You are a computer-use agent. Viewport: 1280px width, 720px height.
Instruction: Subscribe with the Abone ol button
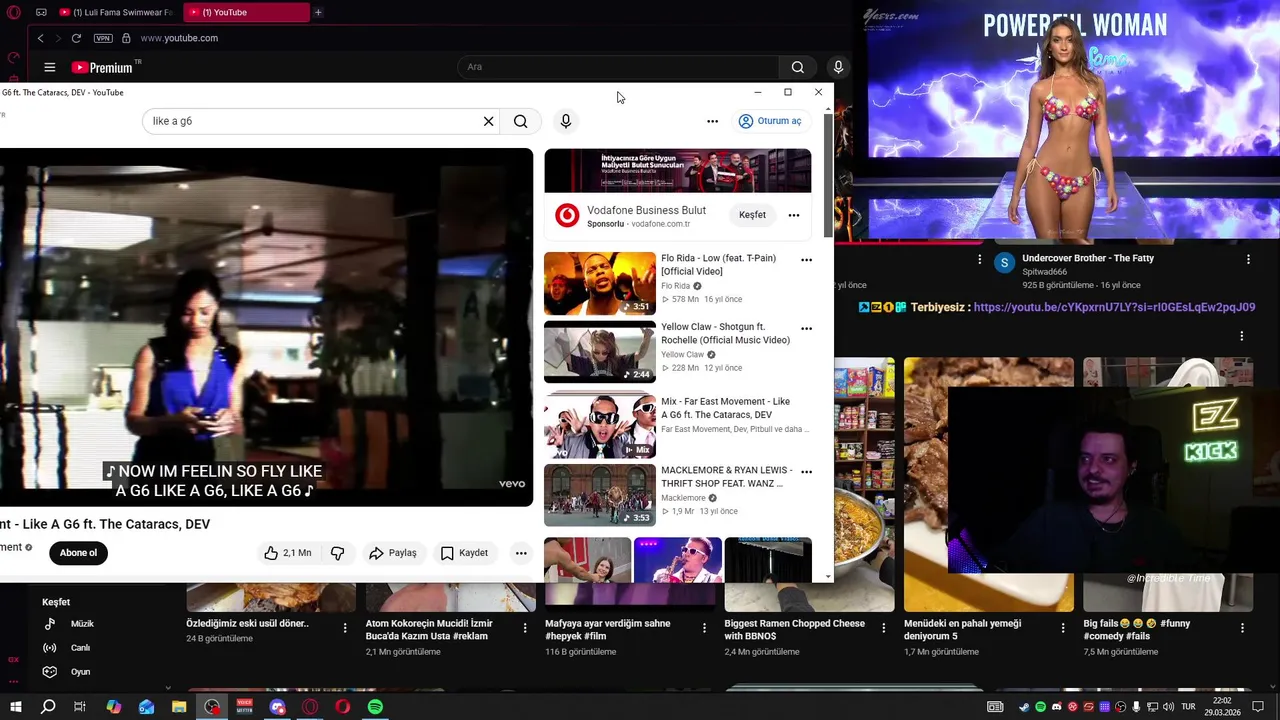(78, 553)
